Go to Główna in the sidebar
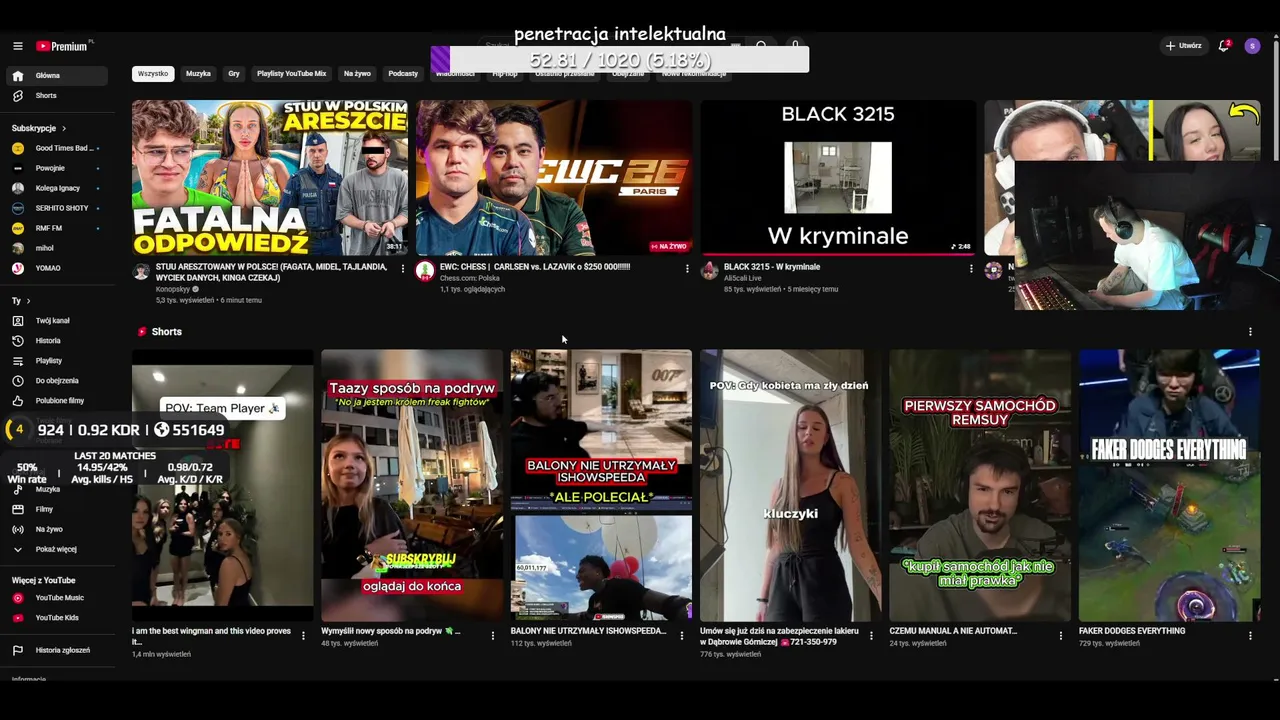The height and width of the screenshot is (720, 1280). click(56, 76)
